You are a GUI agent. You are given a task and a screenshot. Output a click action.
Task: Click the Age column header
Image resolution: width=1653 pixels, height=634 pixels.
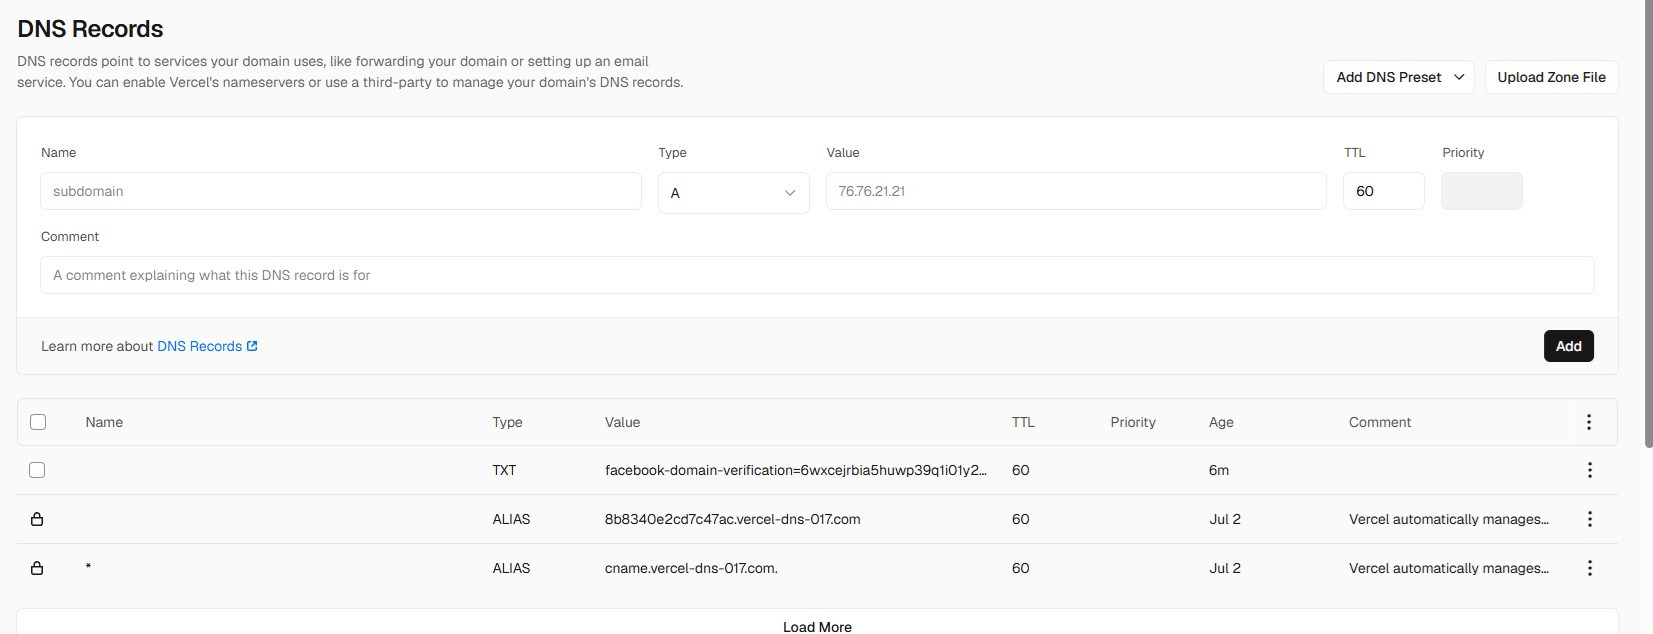1221,422
